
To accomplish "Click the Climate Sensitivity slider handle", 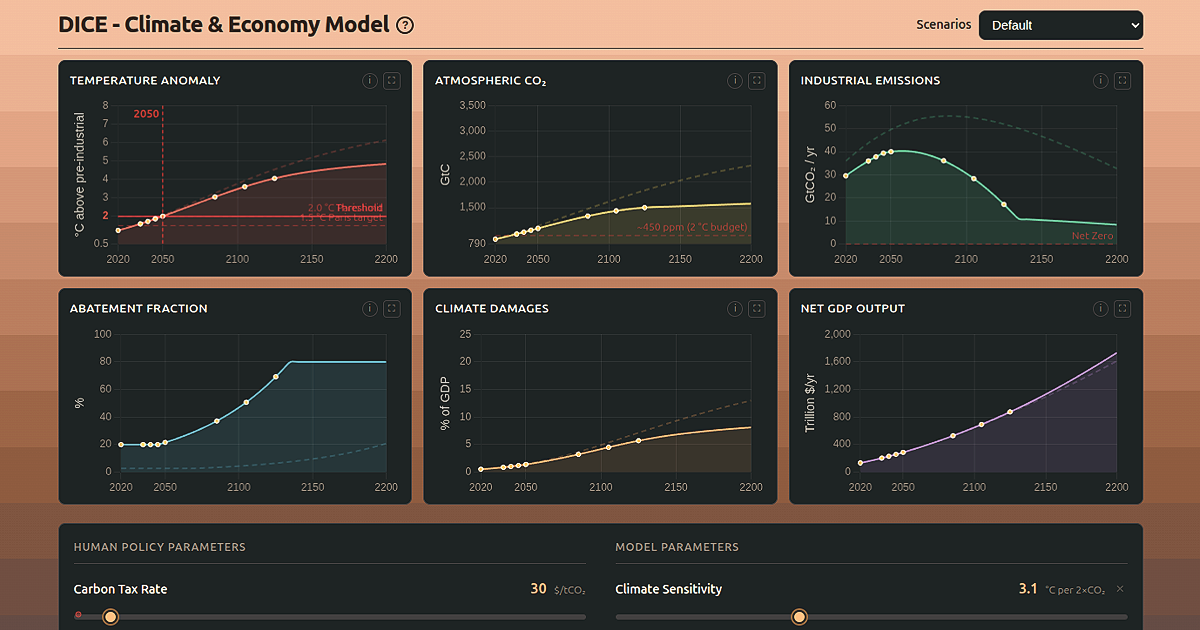I will pos(799,617).
